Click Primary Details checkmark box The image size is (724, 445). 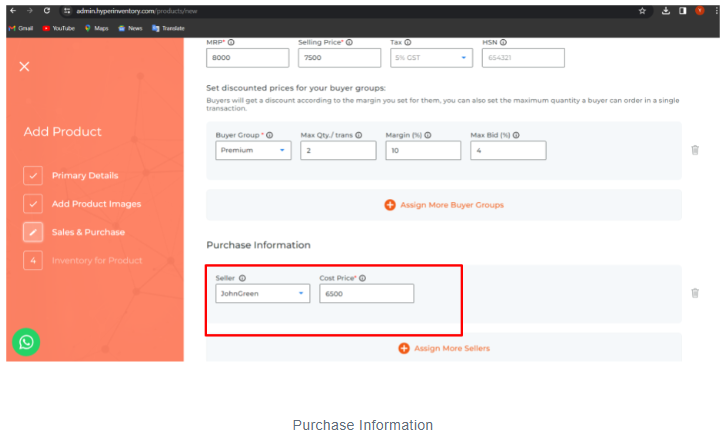click(33, 175)
